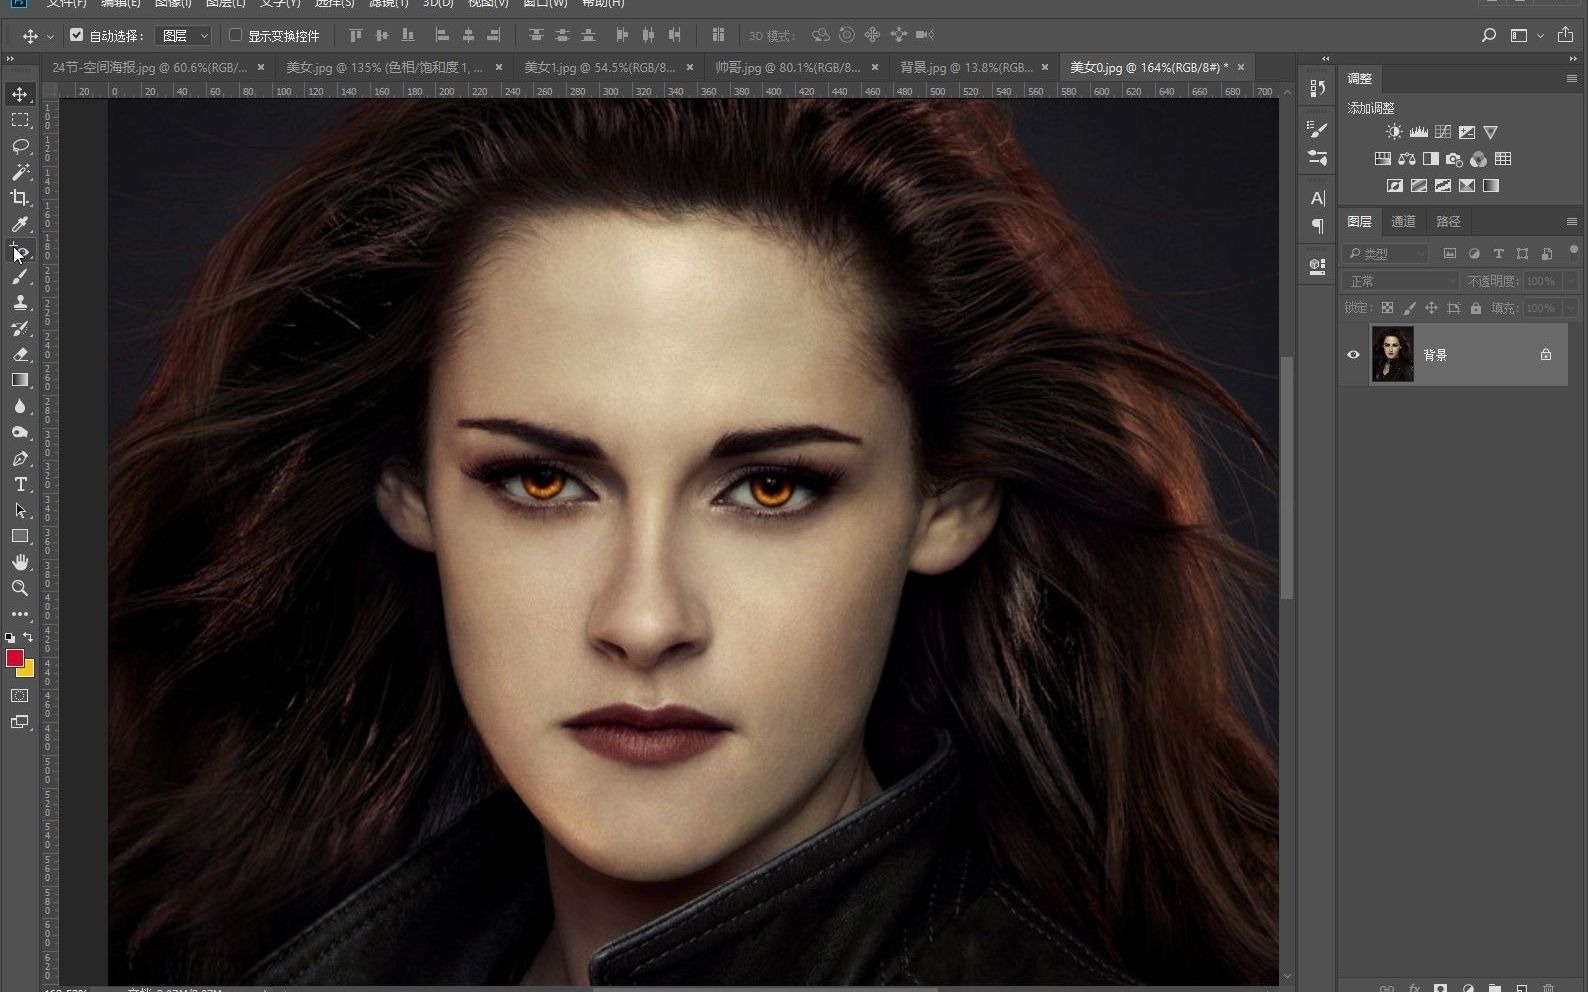Open the 类型 layer filter dropdown
Screen dimensions: 1588x992
1385,254
